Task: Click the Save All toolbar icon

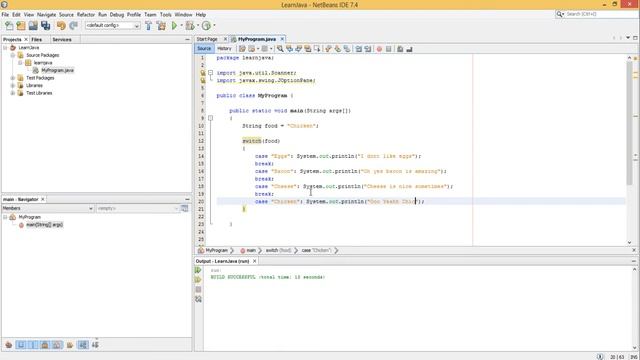Action: coord(45,26)
